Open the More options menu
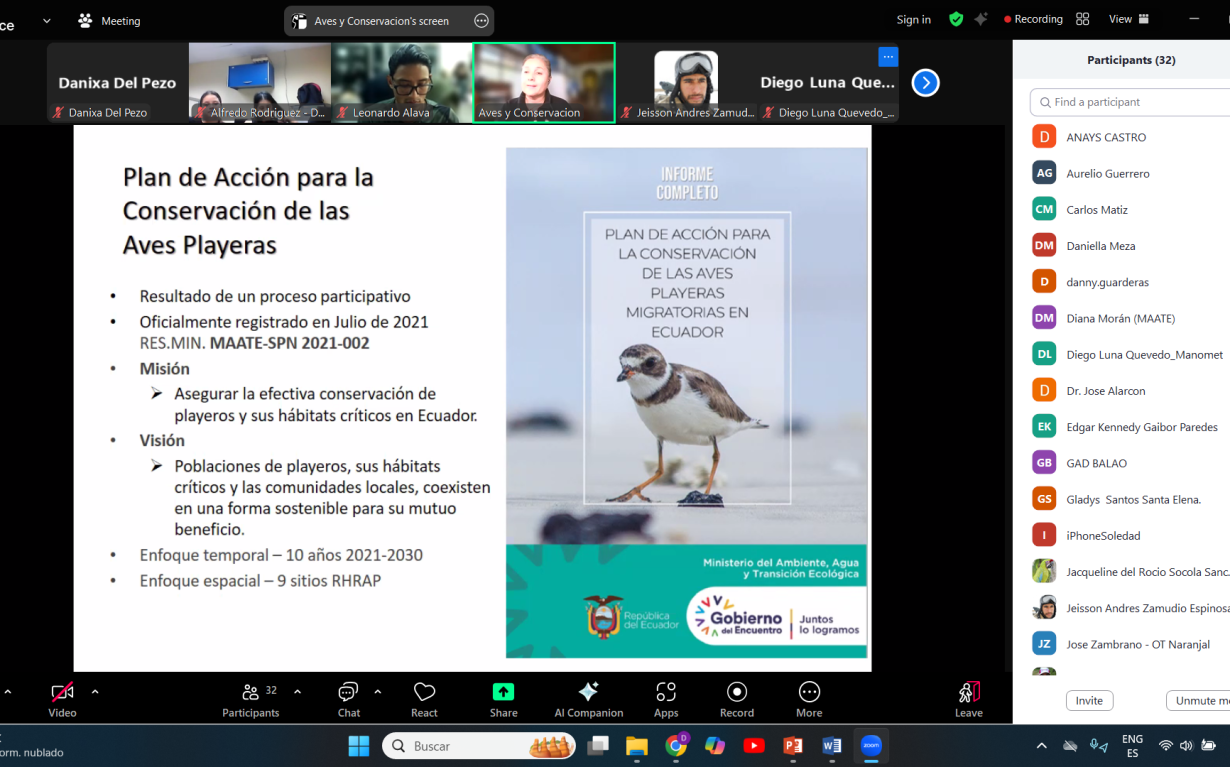 click(808, 697)
